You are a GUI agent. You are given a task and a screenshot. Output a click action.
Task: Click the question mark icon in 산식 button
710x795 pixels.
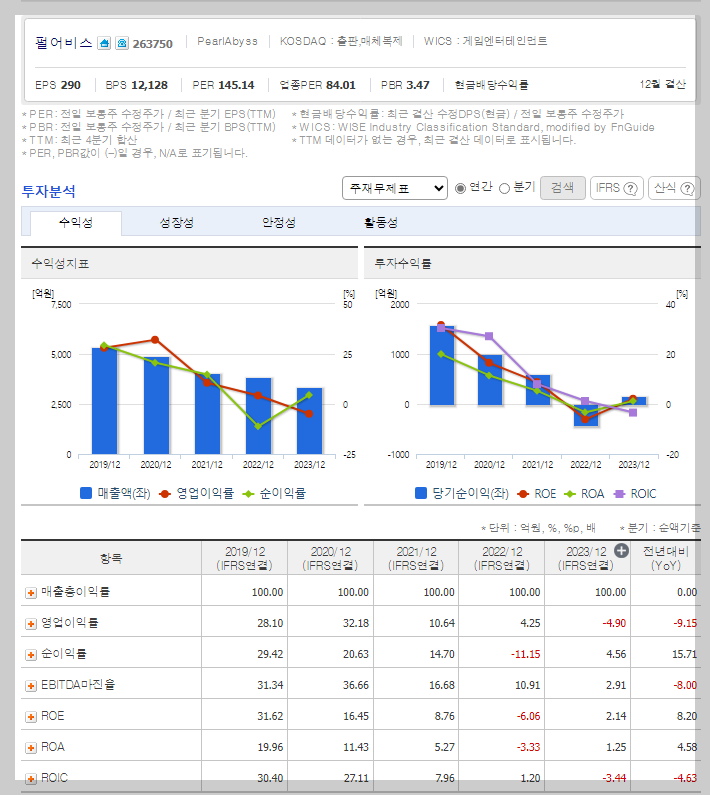pyautogui.click(x=687, y=189)
